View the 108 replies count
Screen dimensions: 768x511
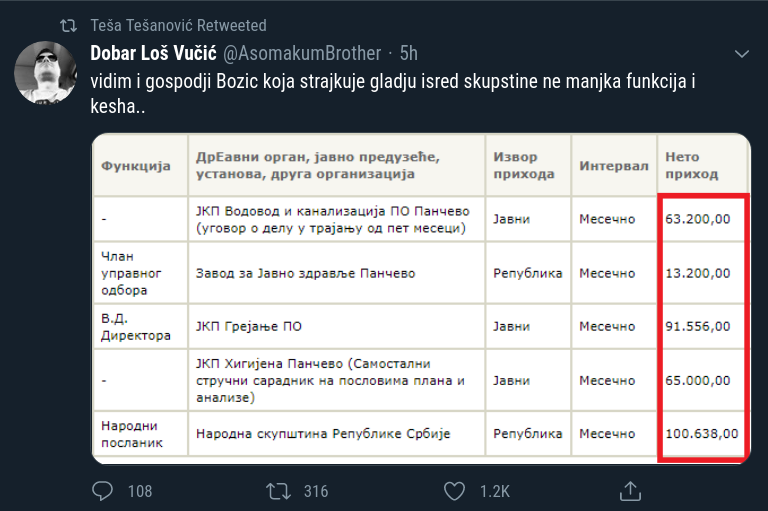click(140, 491)
